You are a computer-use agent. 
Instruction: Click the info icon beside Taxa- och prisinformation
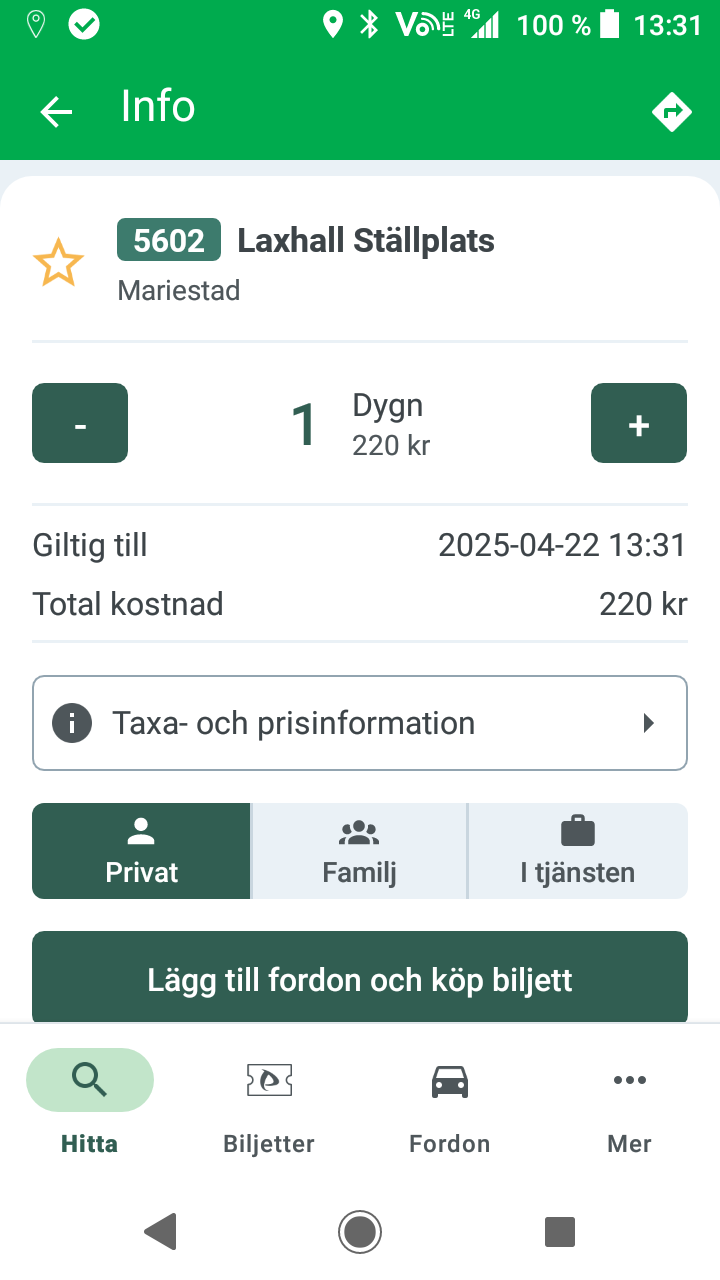click(x=72, y=723)
